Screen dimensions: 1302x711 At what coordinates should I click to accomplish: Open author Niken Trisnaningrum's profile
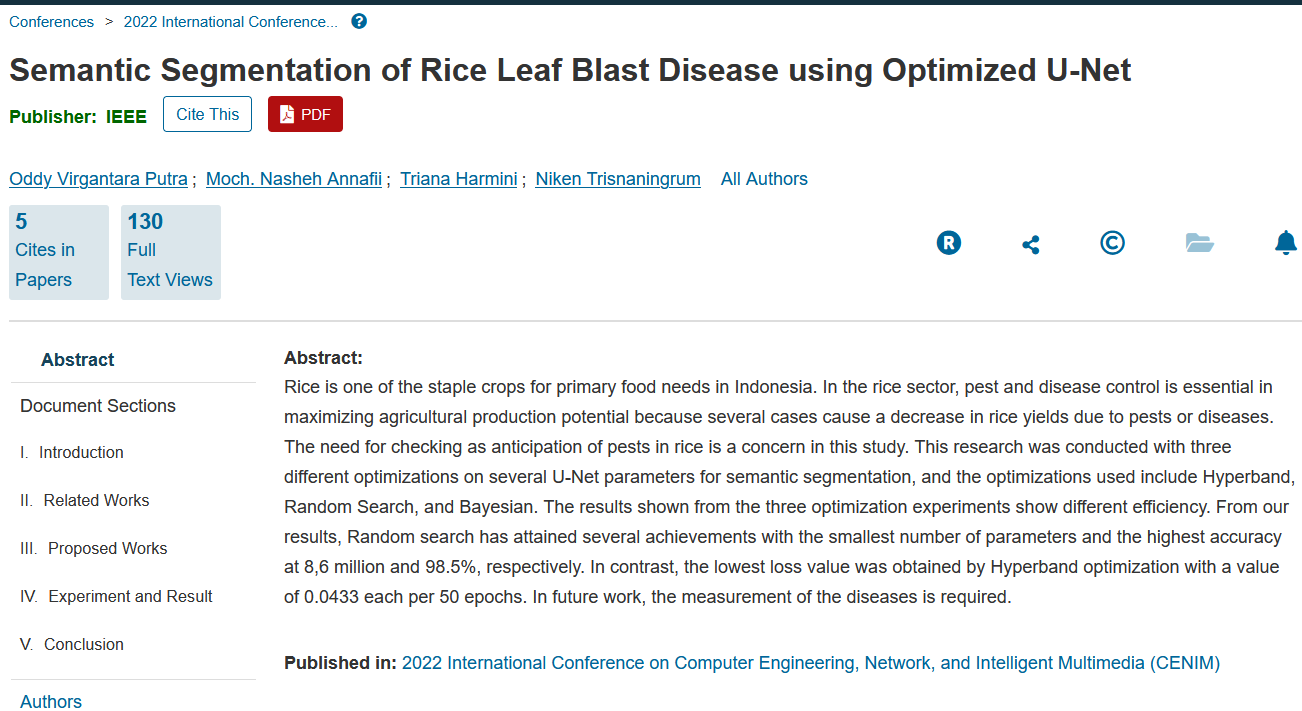click(617, 179)
